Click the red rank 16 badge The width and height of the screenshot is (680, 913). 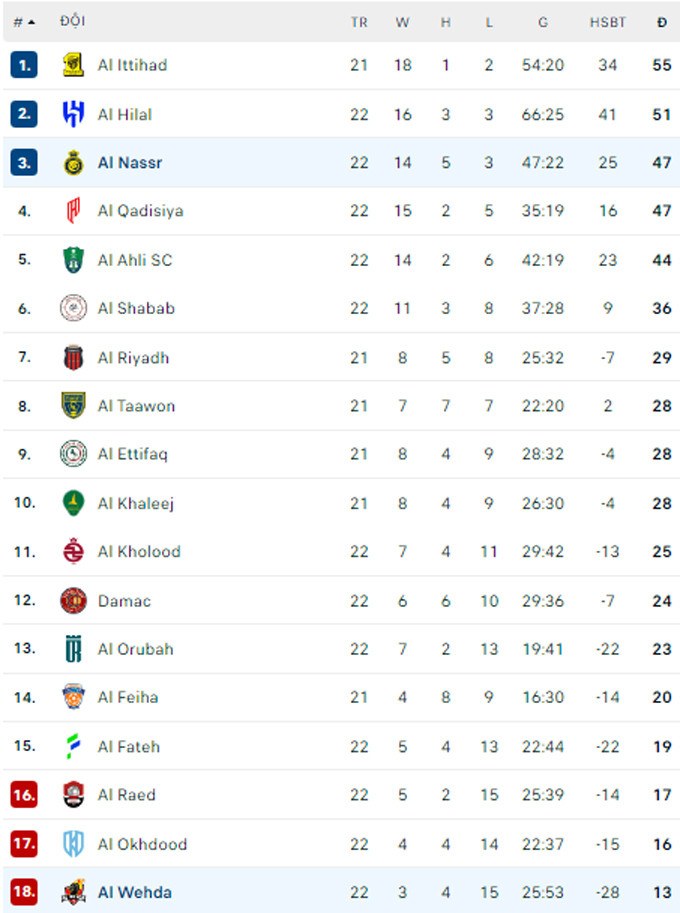tap(24, 795)
